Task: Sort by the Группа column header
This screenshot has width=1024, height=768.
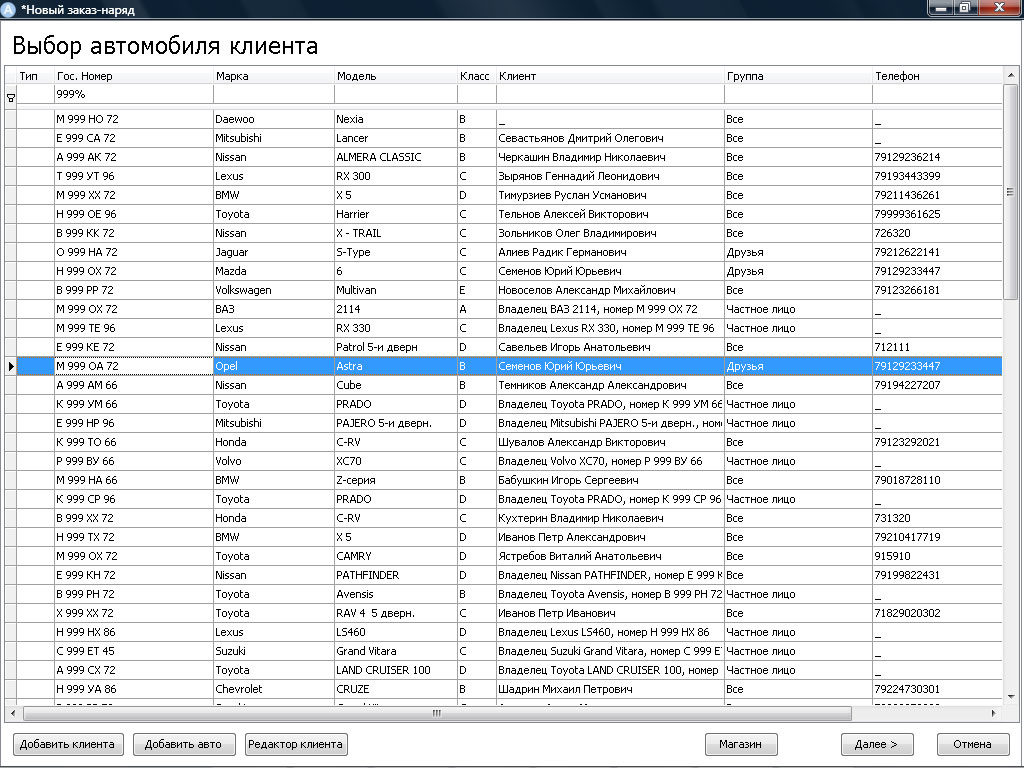Action: tap(799, 76)
